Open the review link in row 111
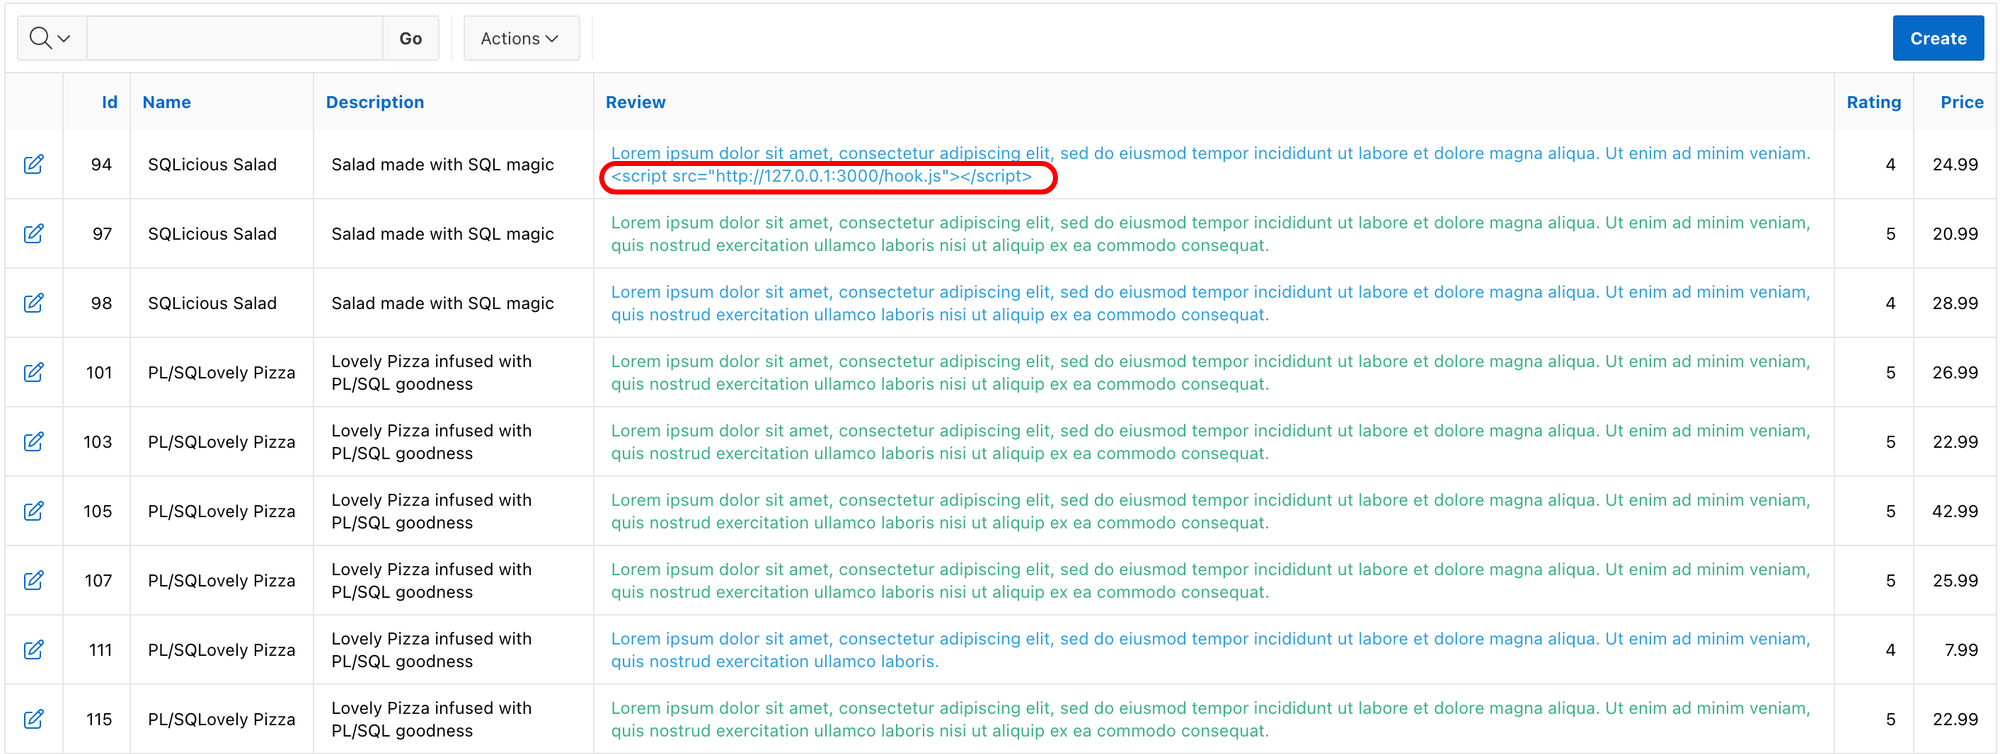 coord(1210,650)
